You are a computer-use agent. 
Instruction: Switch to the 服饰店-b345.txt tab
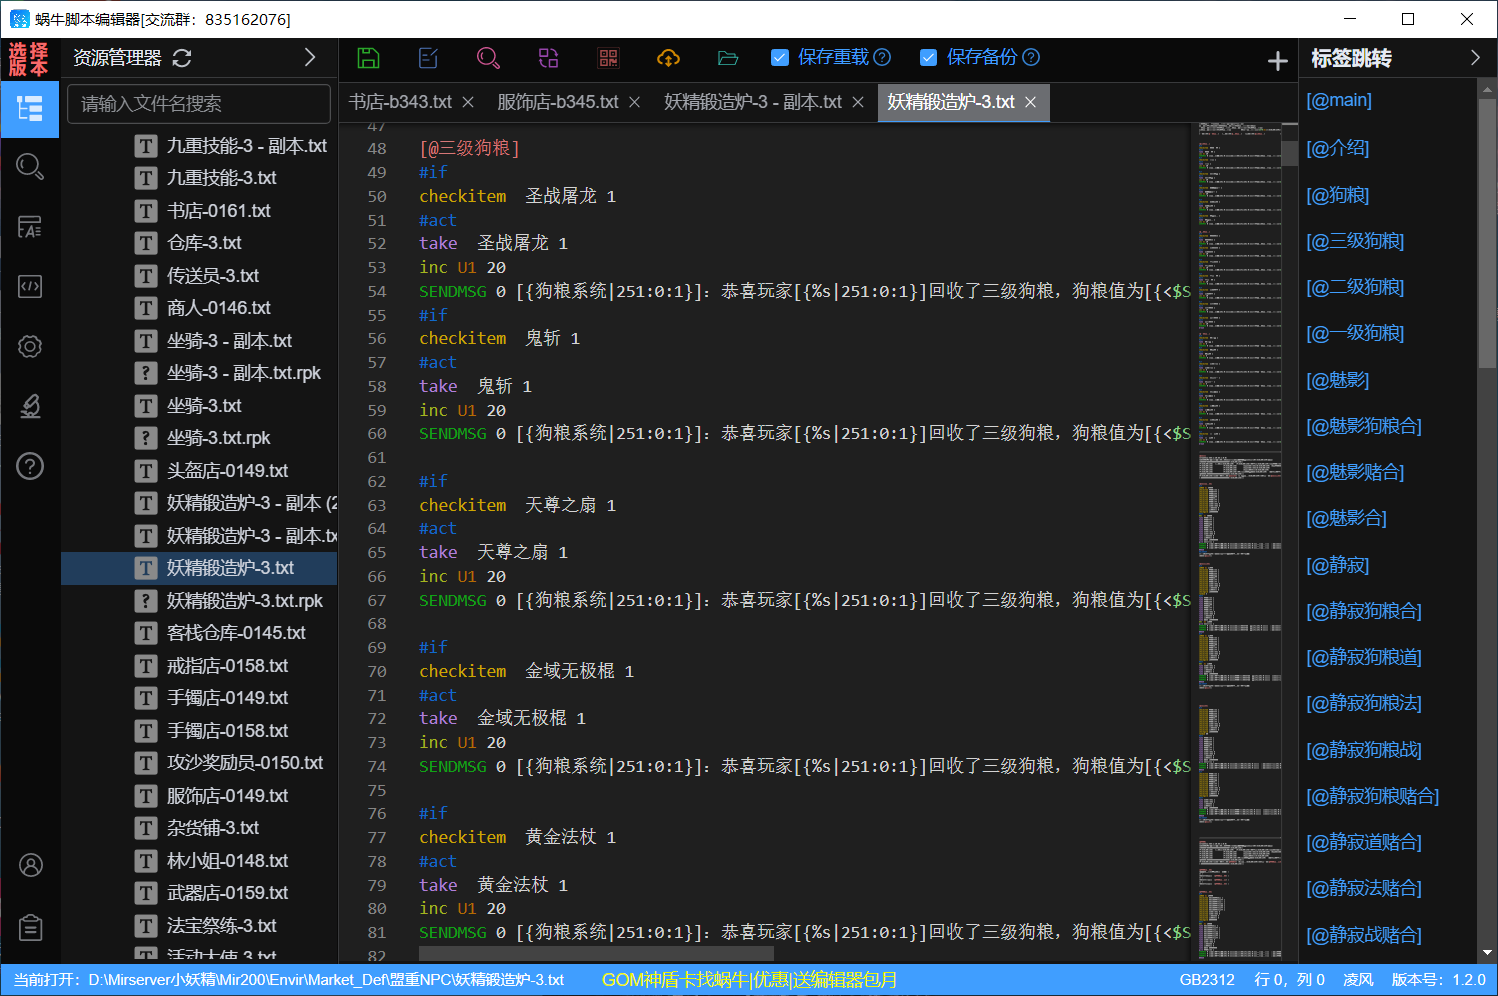pyautogui.click(x=557, y=102)
